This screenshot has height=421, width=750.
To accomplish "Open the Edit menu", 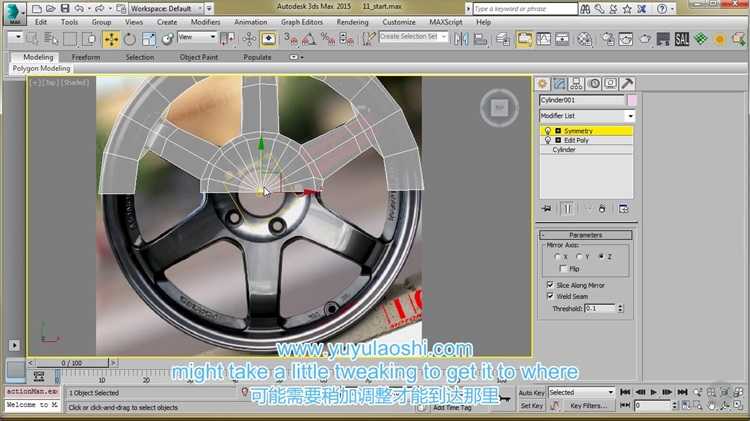I will pos(41,22).
